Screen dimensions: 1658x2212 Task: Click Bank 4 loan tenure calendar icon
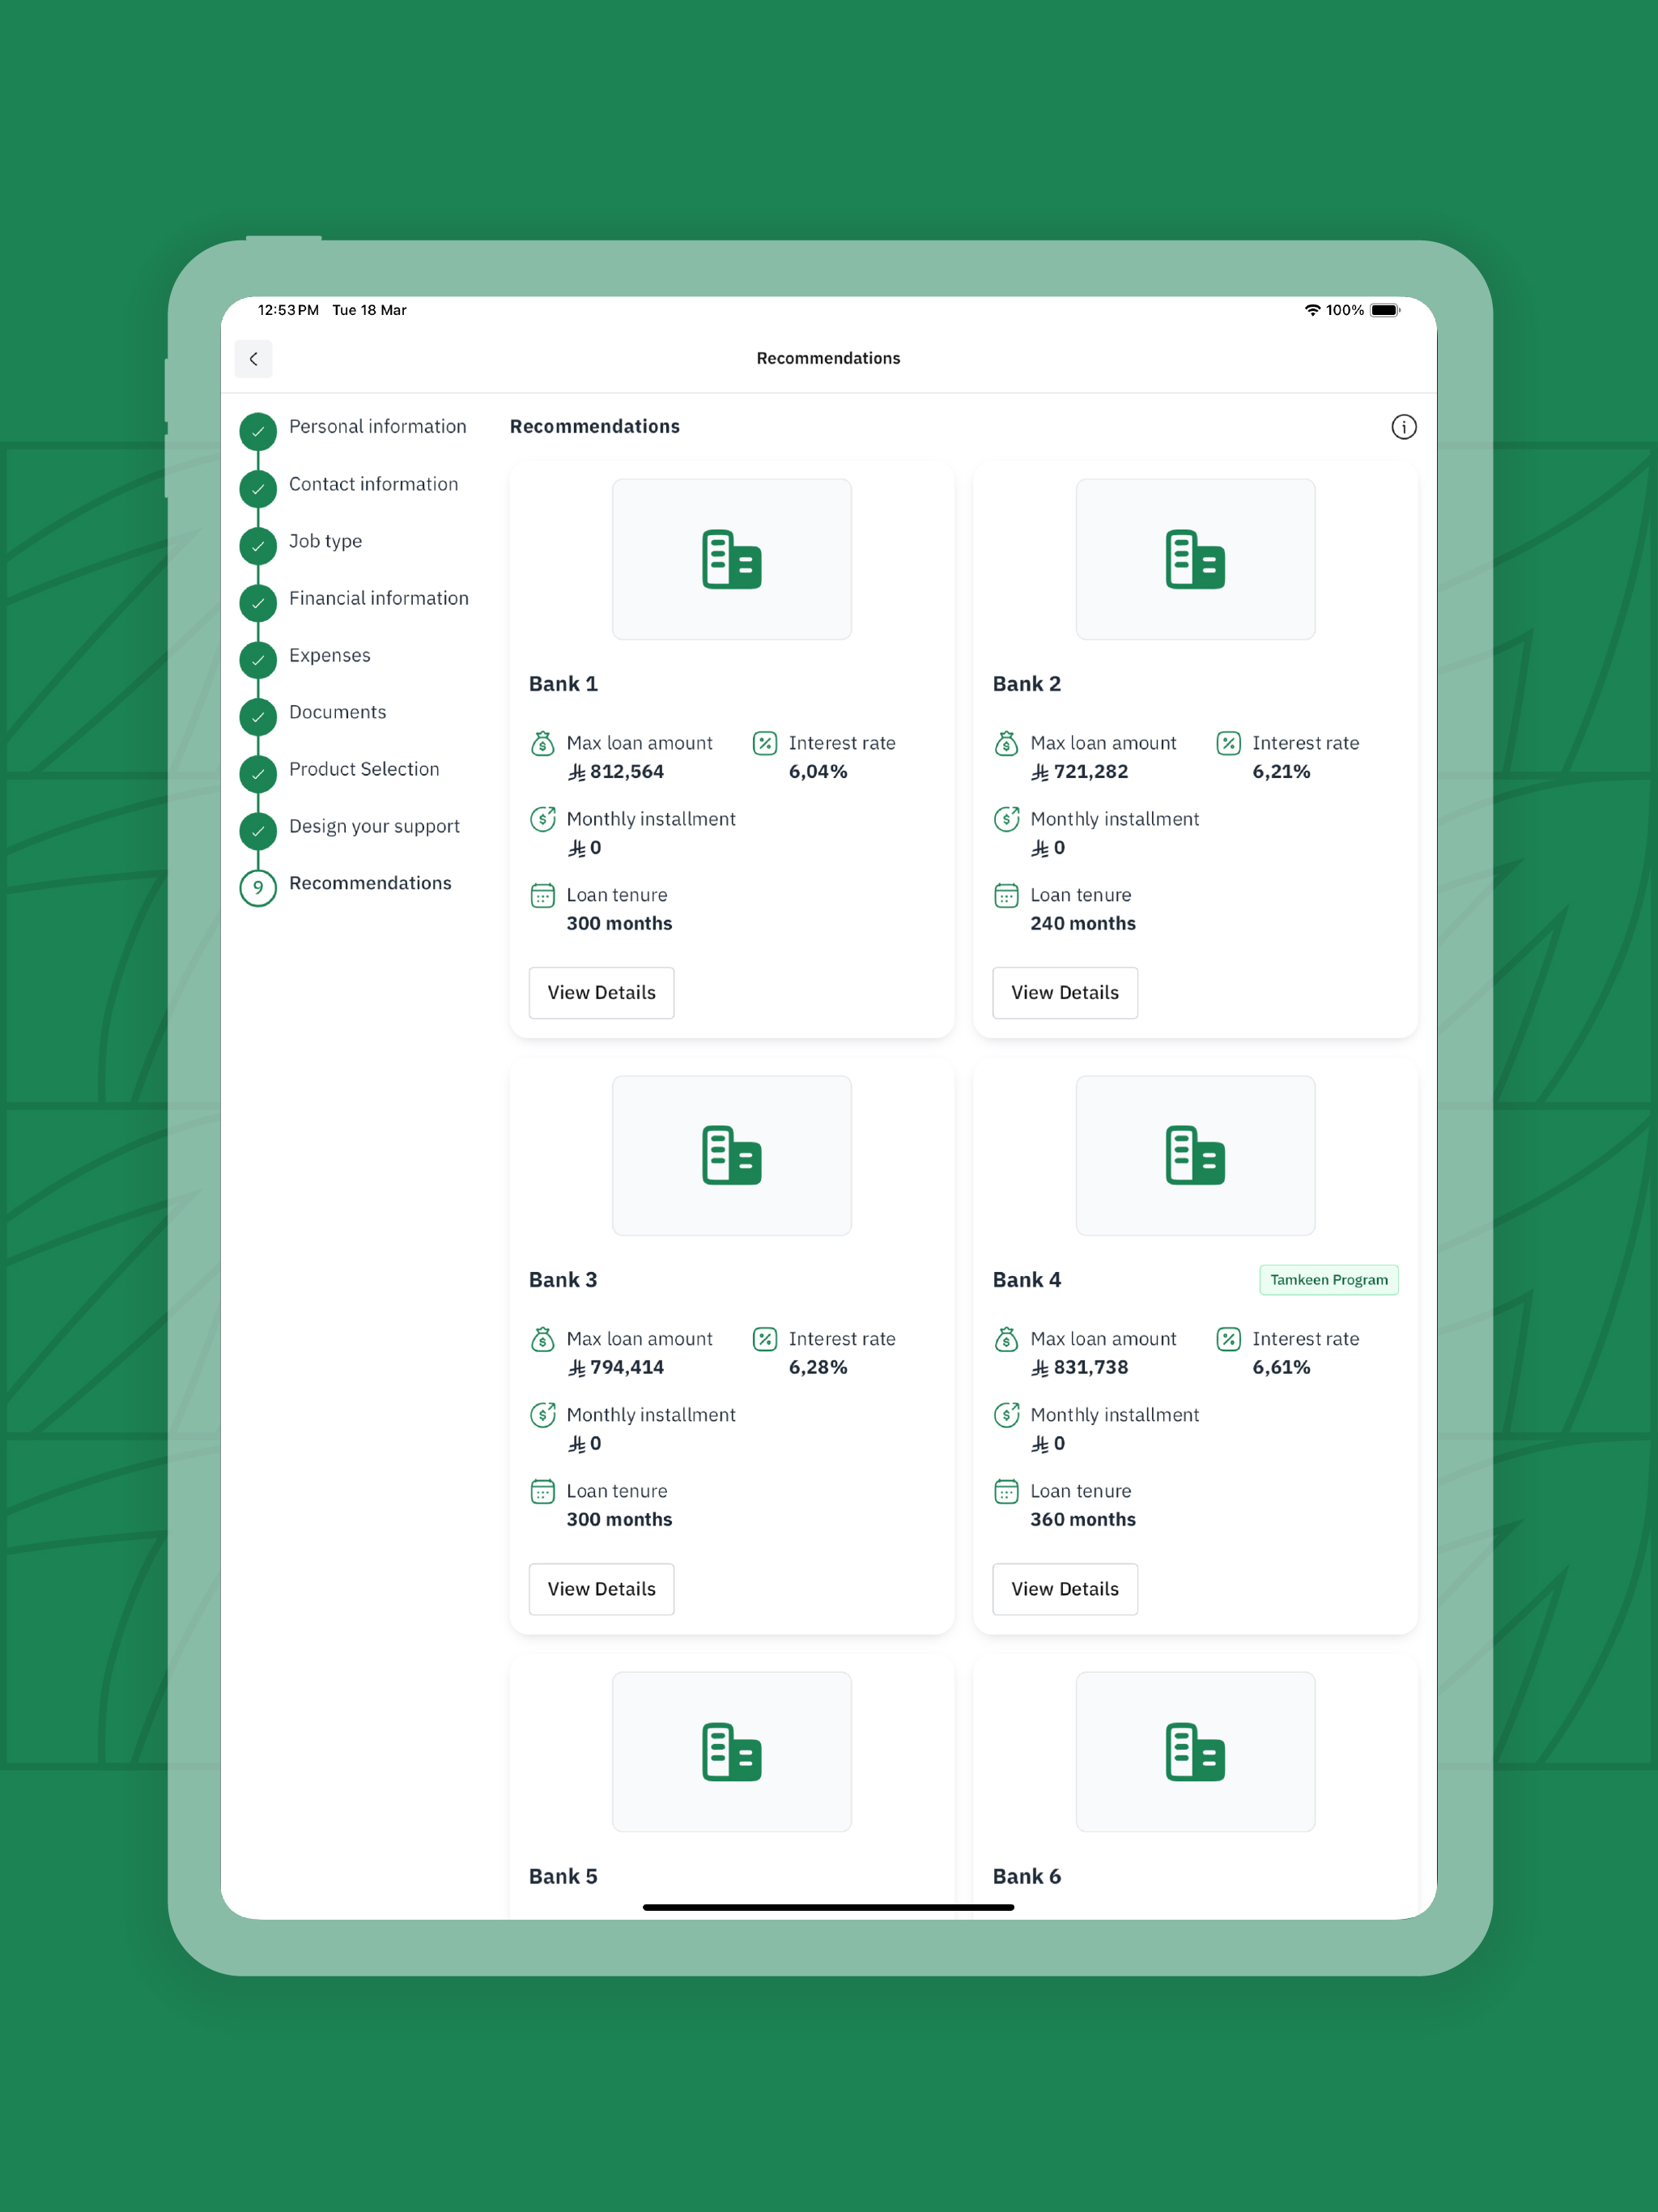[x=1006, y=1491]
